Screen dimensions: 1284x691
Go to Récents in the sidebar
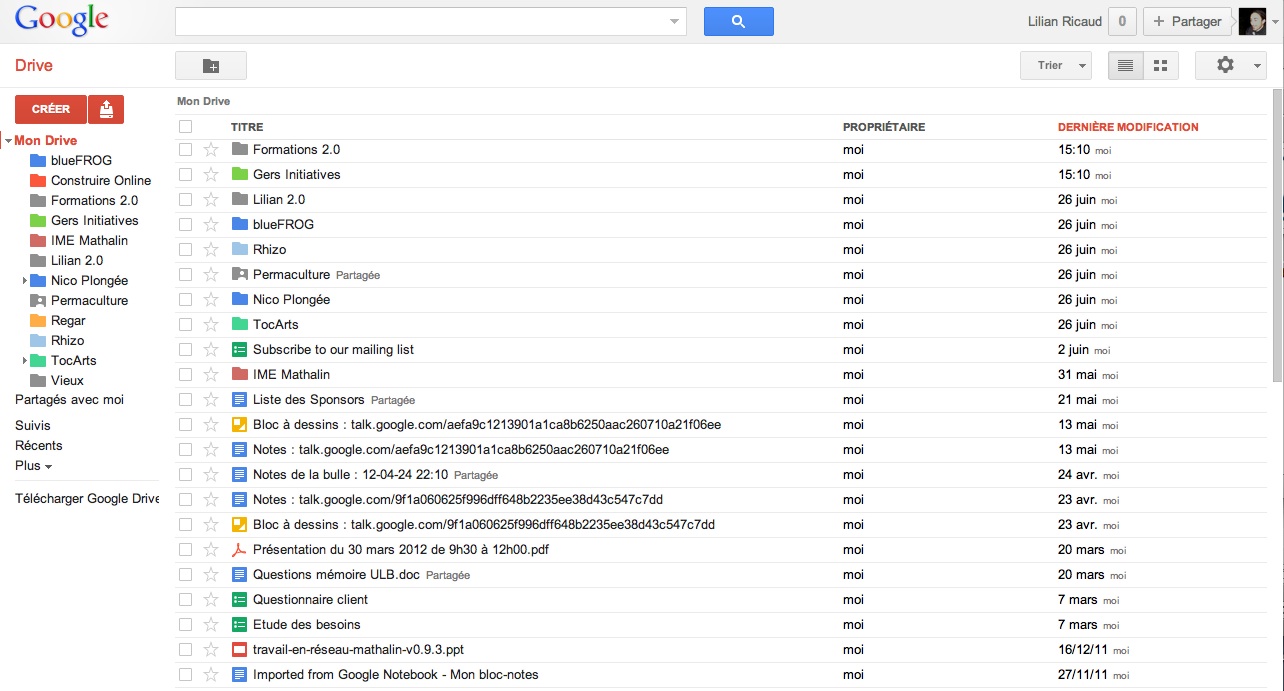(38, 446)
